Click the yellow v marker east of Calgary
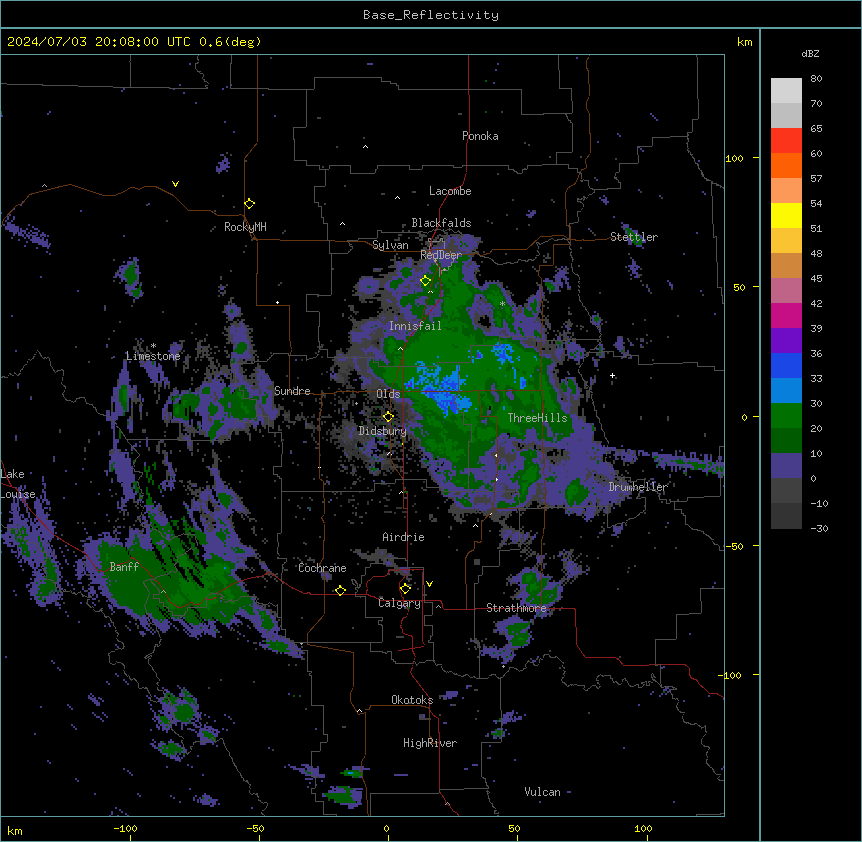Image resolution: width=862 pixels, height=842 pixels. tap(429, 584)
